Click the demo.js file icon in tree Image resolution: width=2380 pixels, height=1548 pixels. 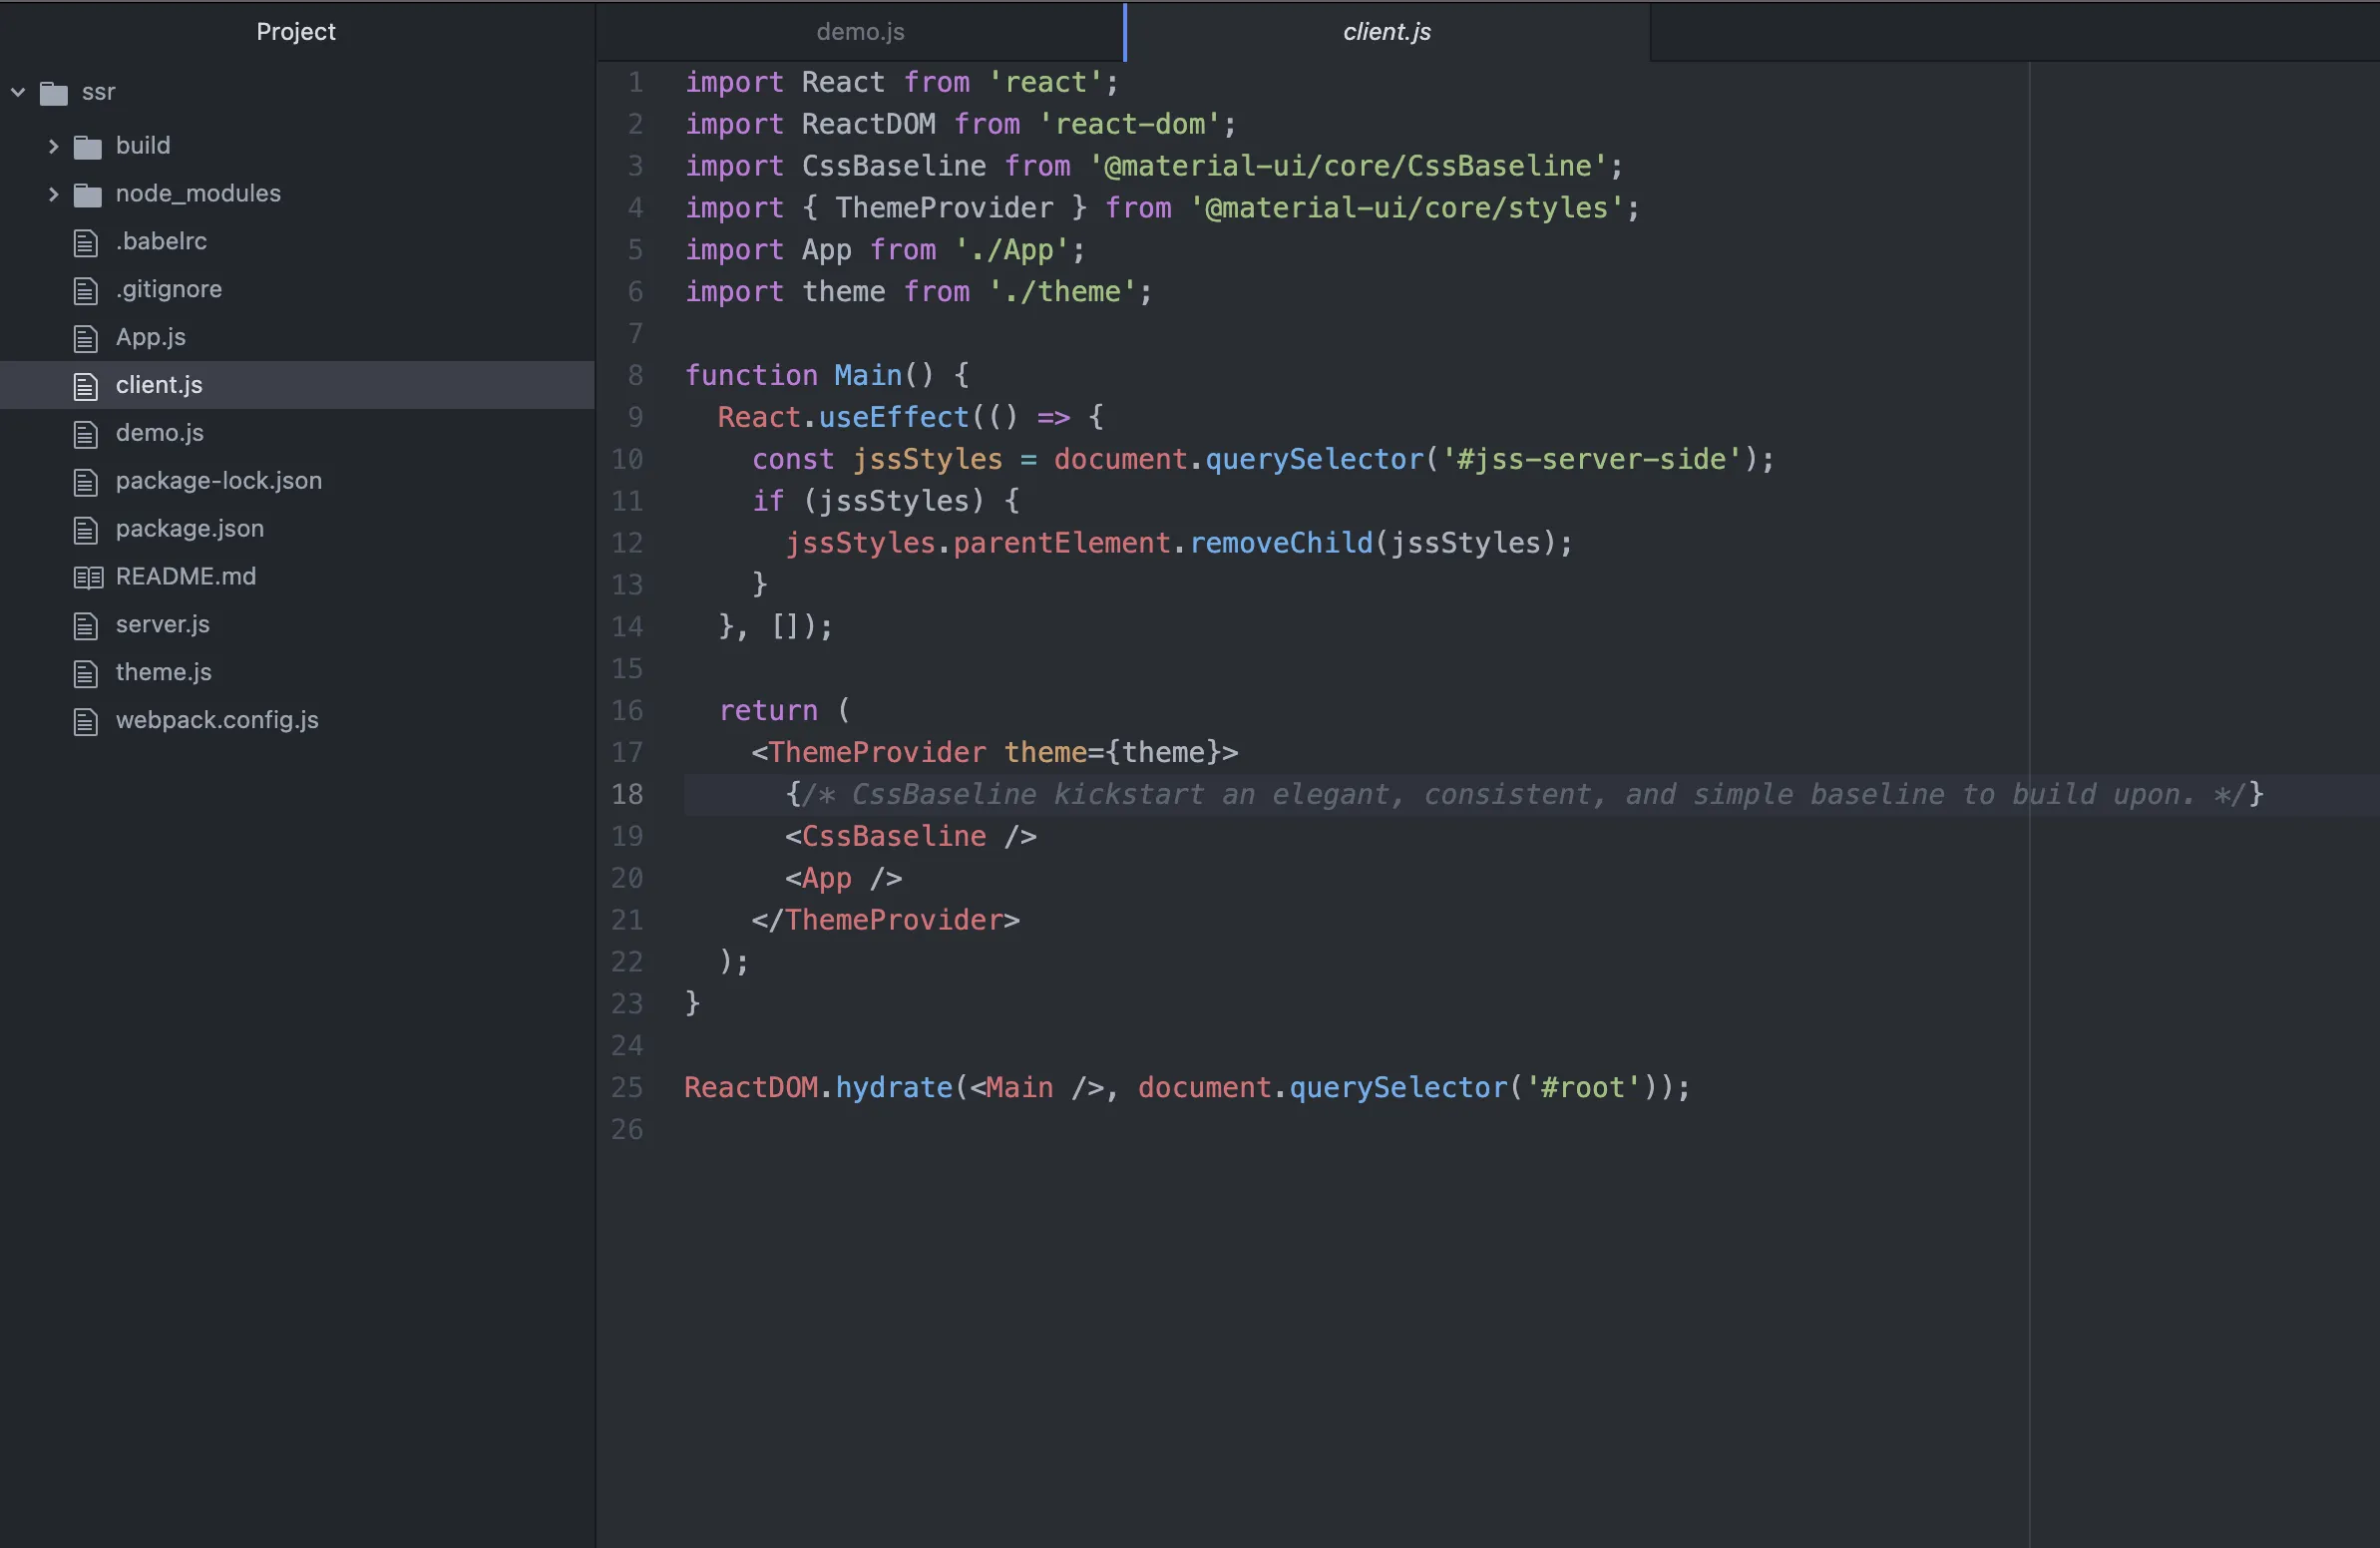click(x=86, y=434)
